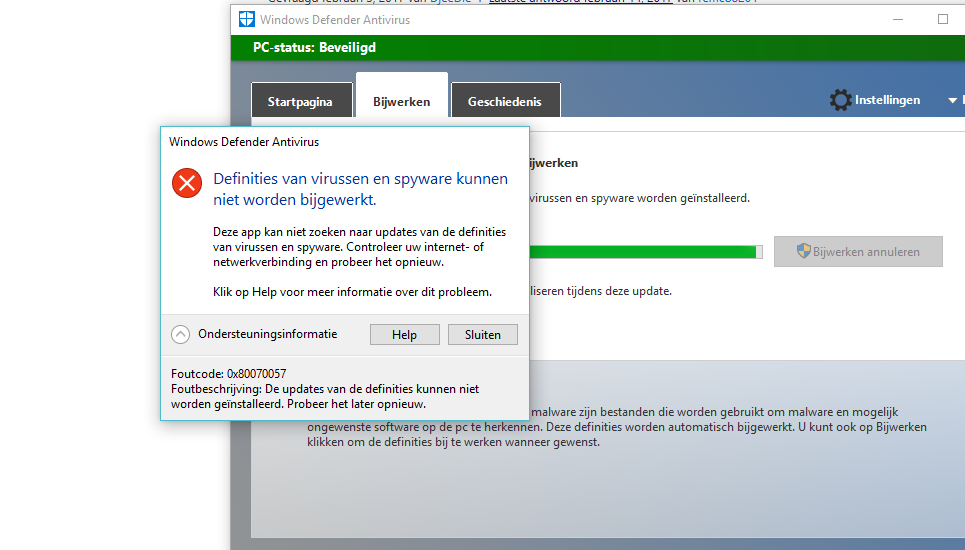
Task: Click the blue error heading 'Definities van virussen'
Action: point(361,189)
